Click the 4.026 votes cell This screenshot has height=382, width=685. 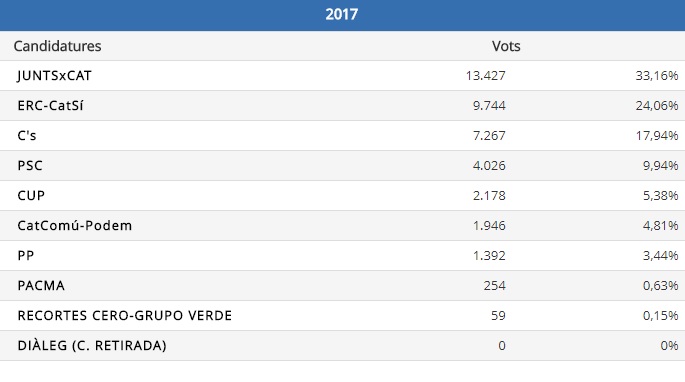489,166
